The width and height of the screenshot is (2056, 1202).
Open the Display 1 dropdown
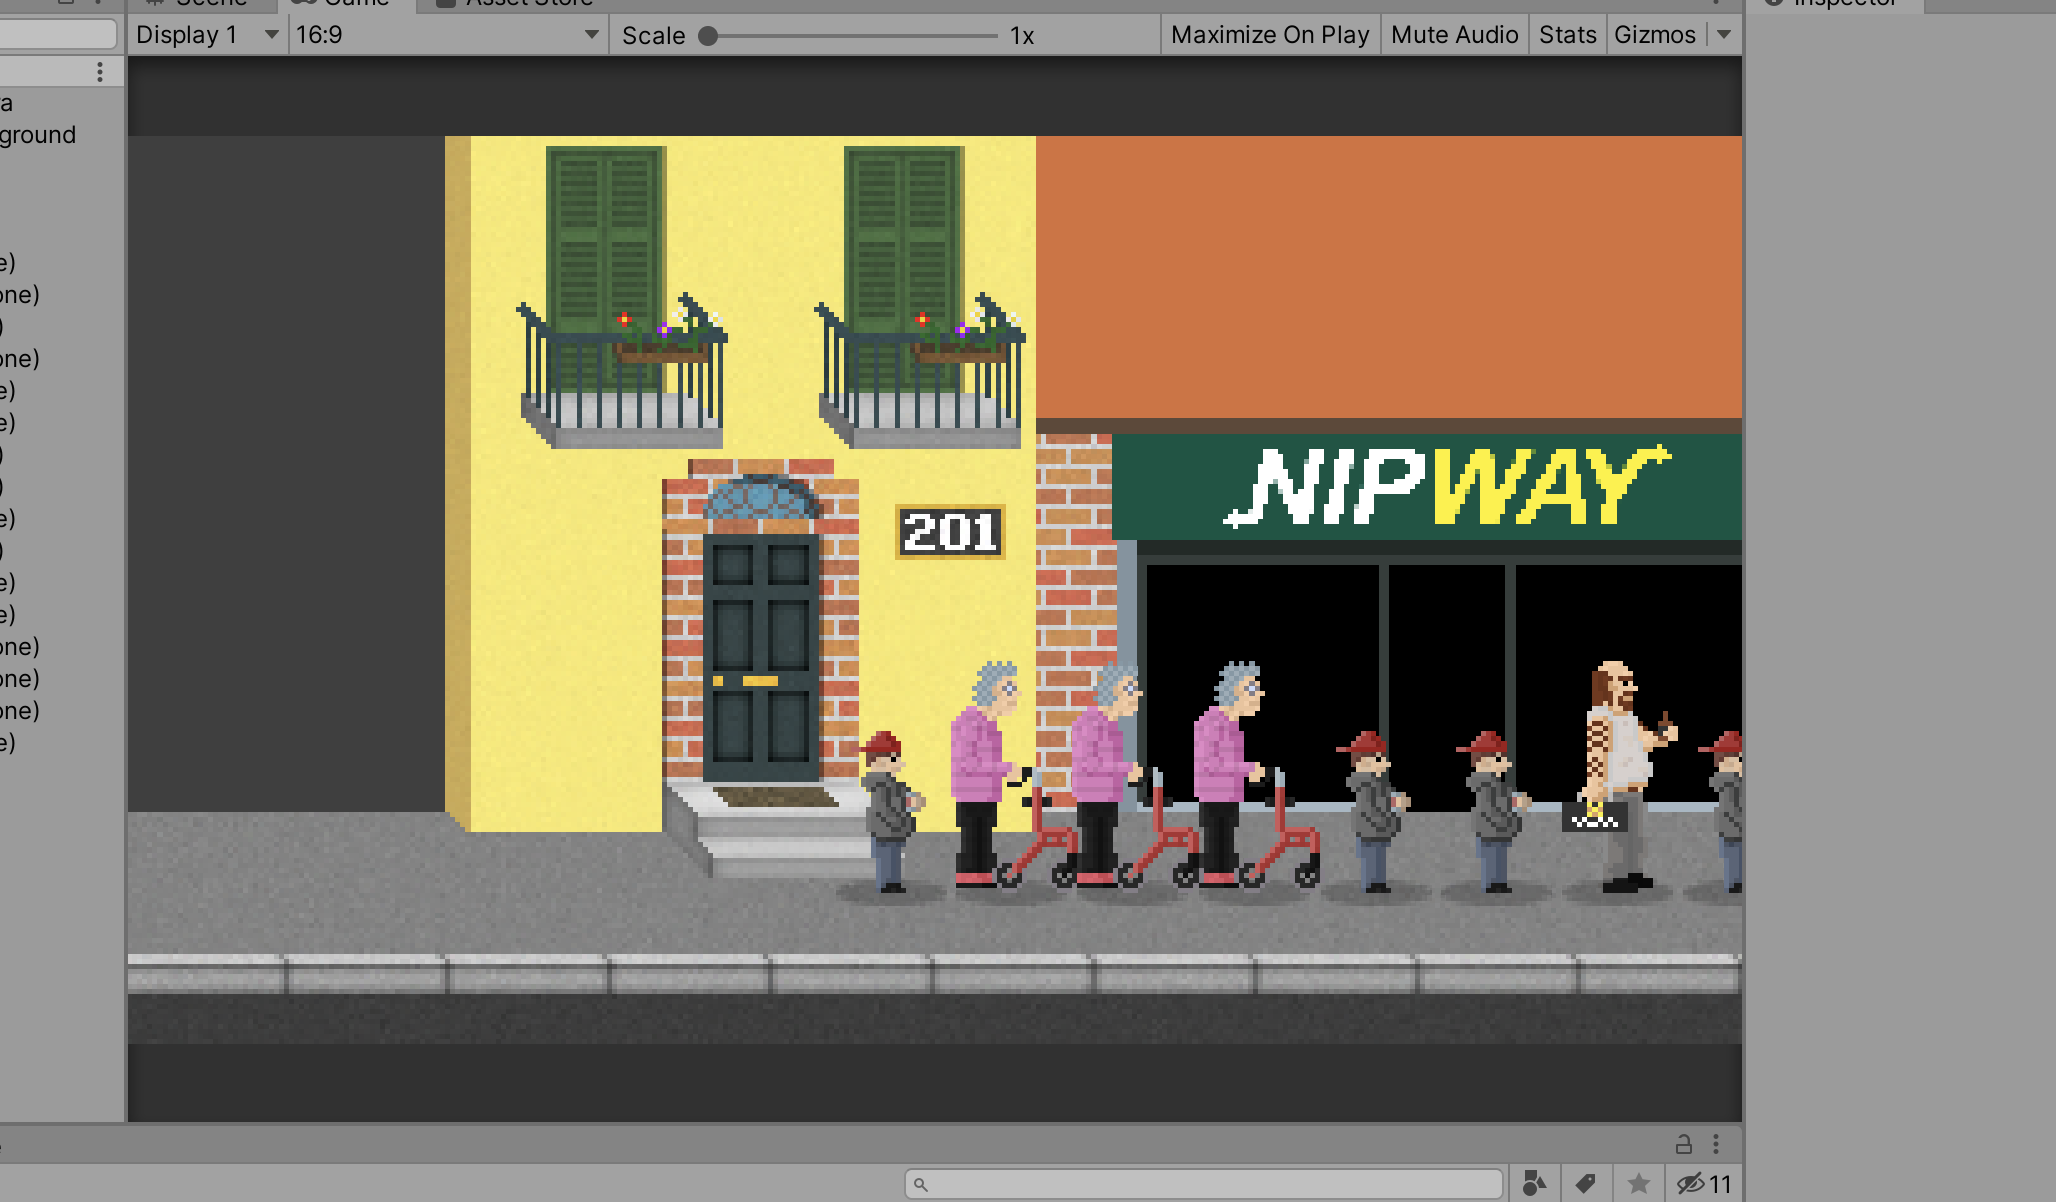pyautogui.click(x=206, y=35)
